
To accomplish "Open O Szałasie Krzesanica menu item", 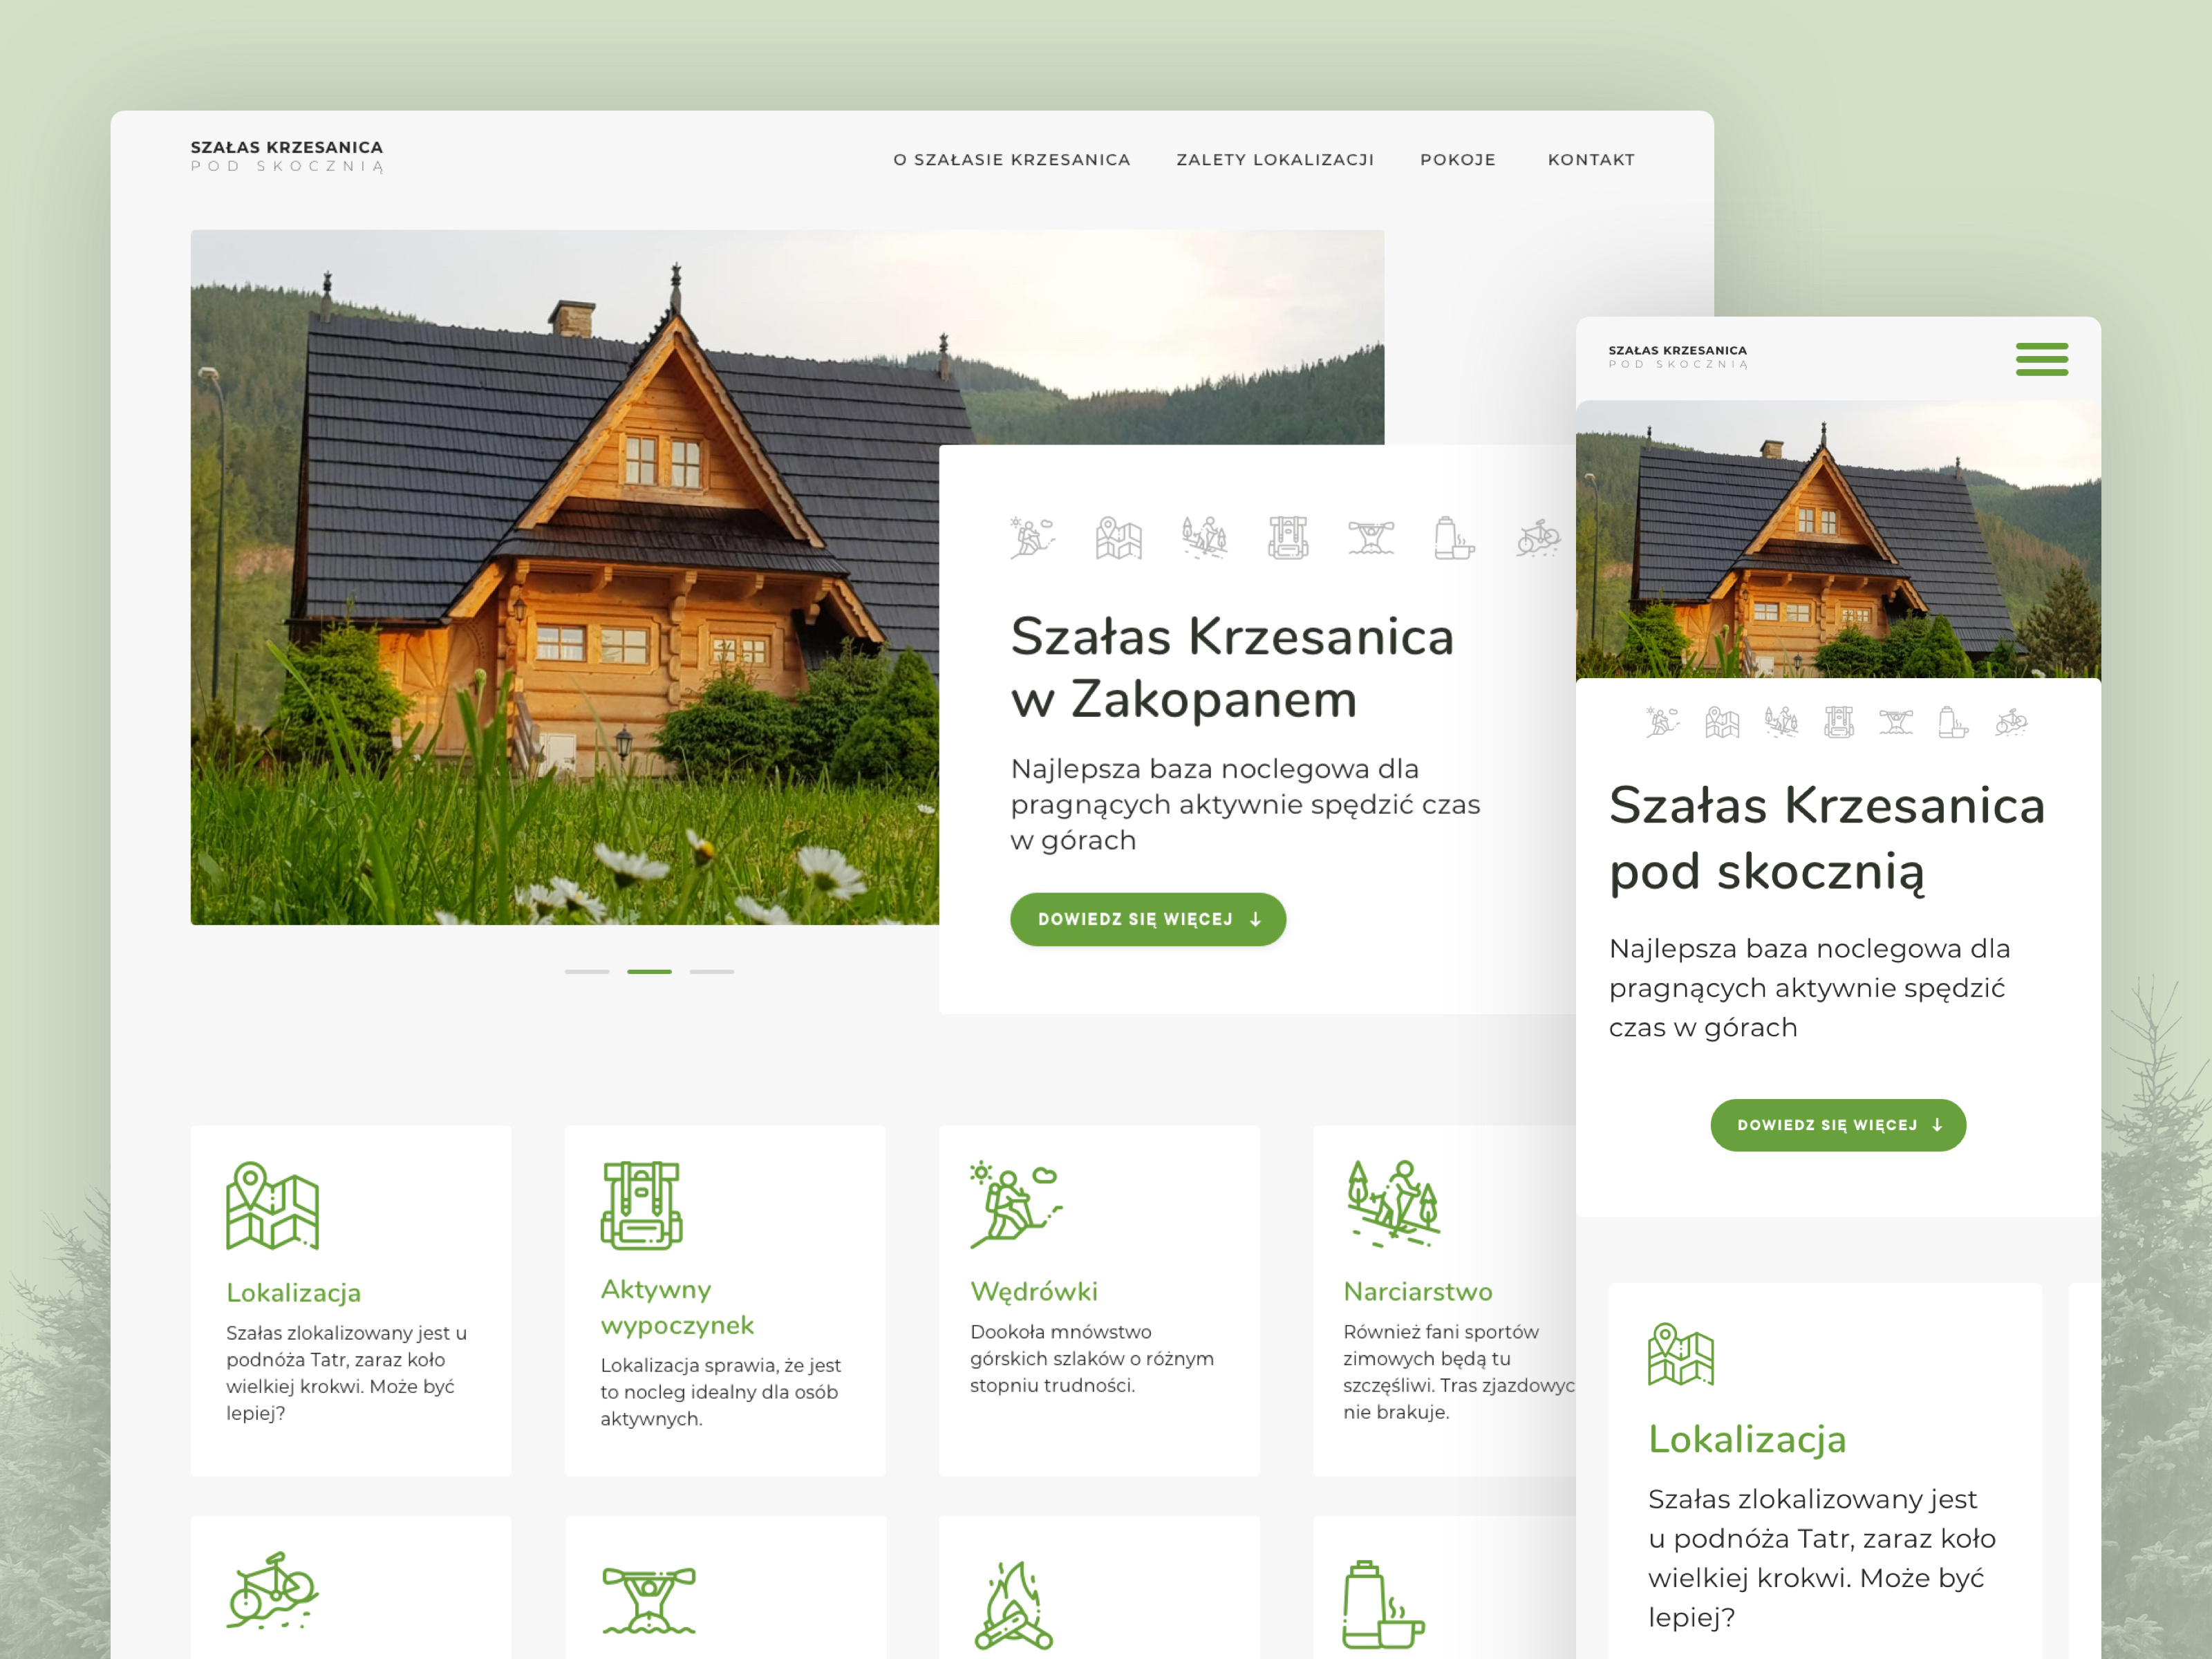I will (1011, 160).
